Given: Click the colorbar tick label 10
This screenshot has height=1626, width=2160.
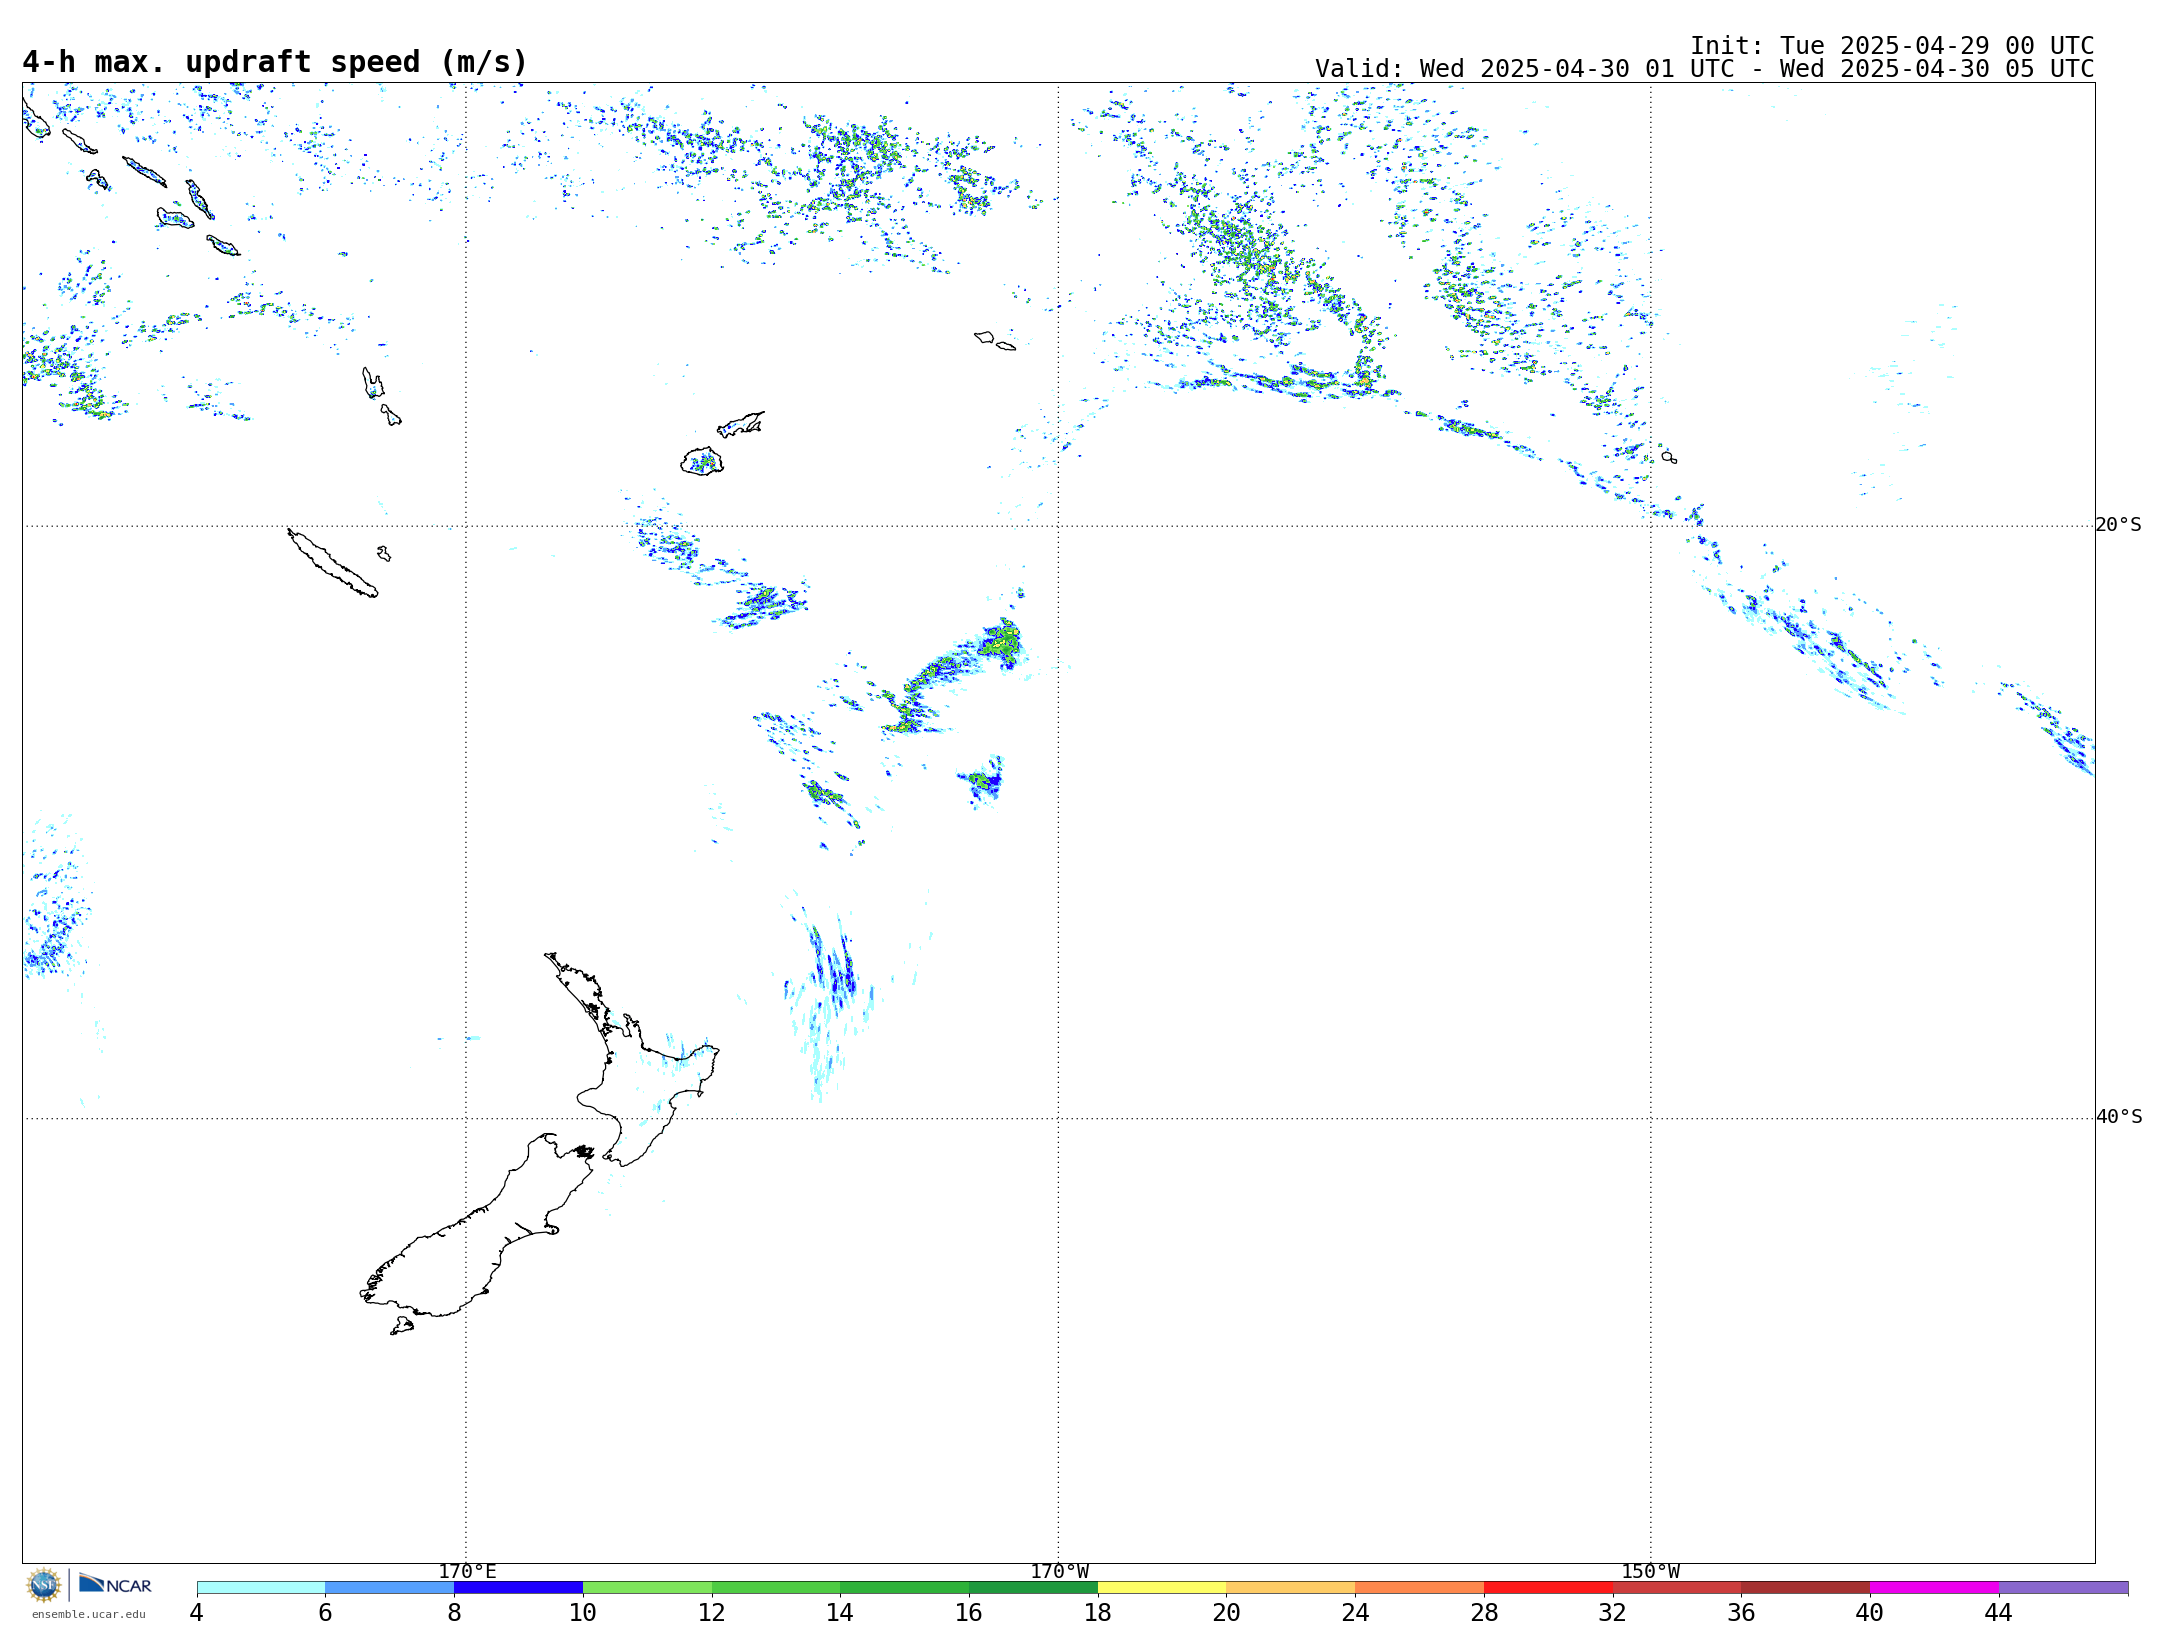Looking at the screenshot, I should [x=583, y=1612].
